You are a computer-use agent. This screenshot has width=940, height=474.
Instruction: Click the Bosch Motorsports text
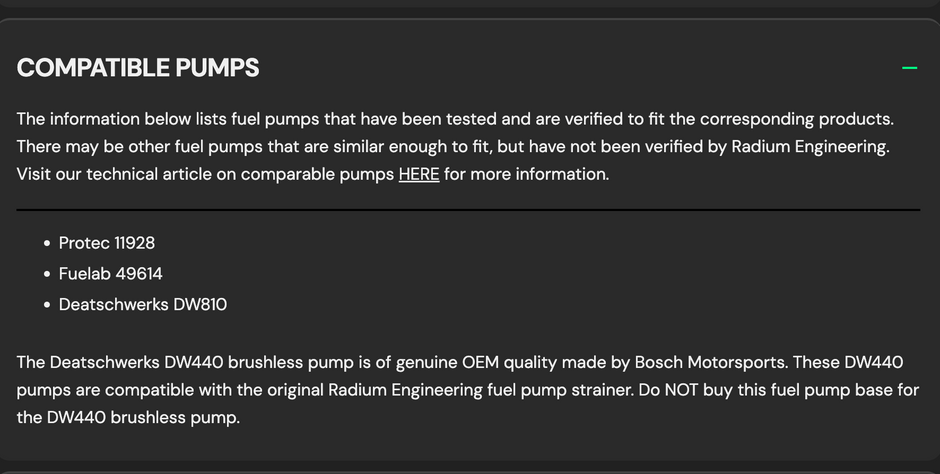pos(710,362)
